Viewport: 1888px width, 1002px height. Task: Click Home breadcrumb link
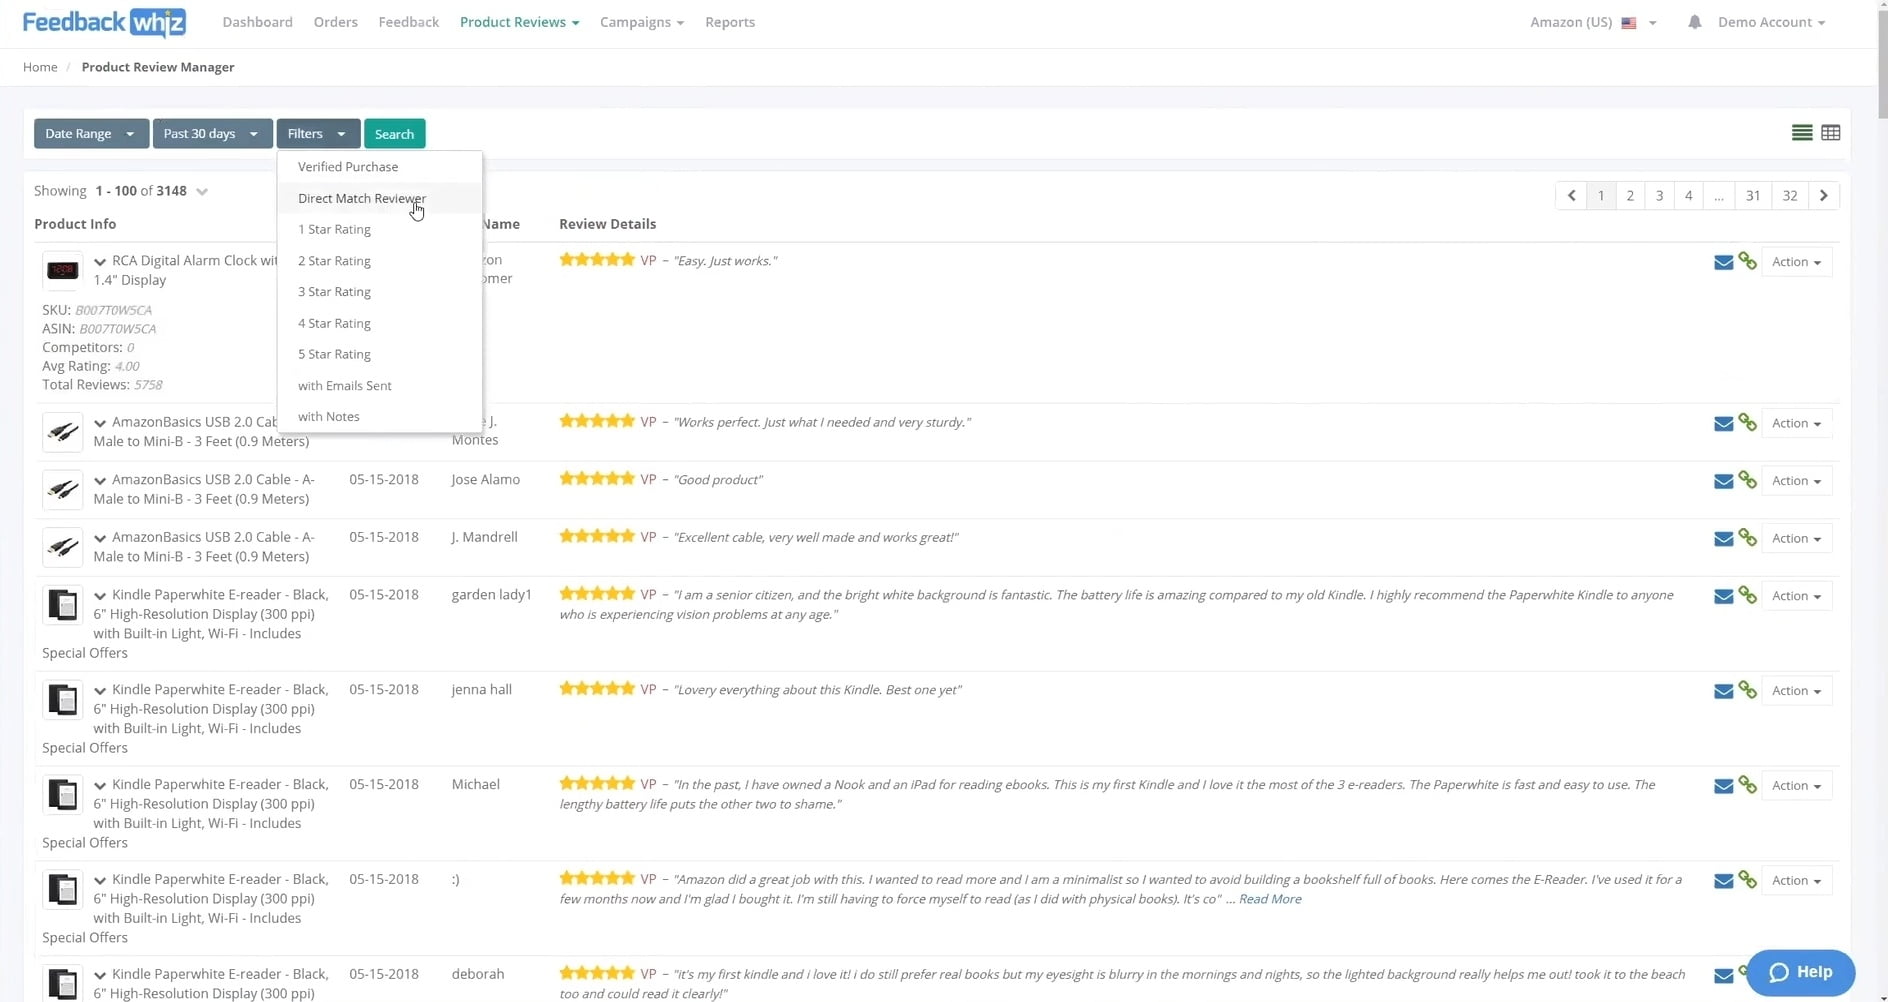40,67
